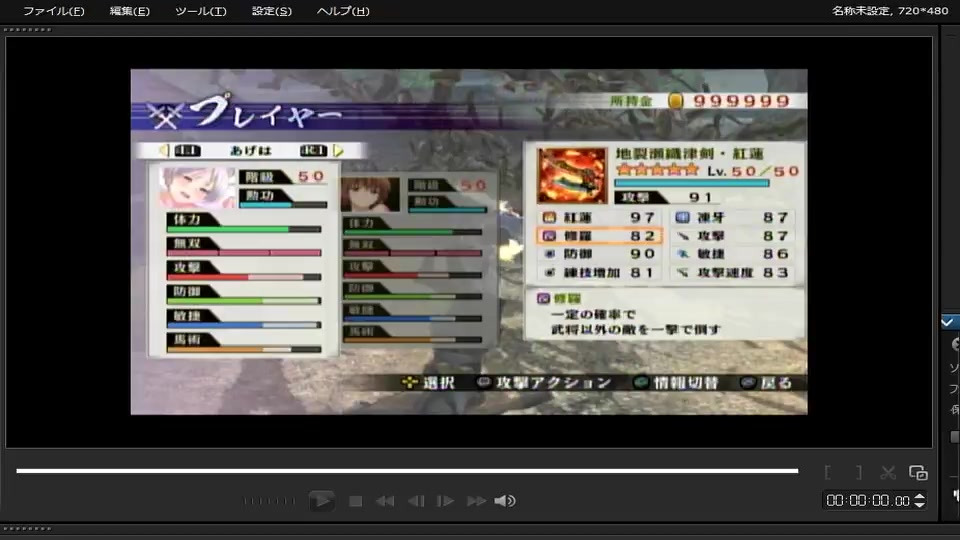This screenshot has height=540, width=960.
Task: Decrease timecode with the down stepper arrow
Action: (920, 504)
